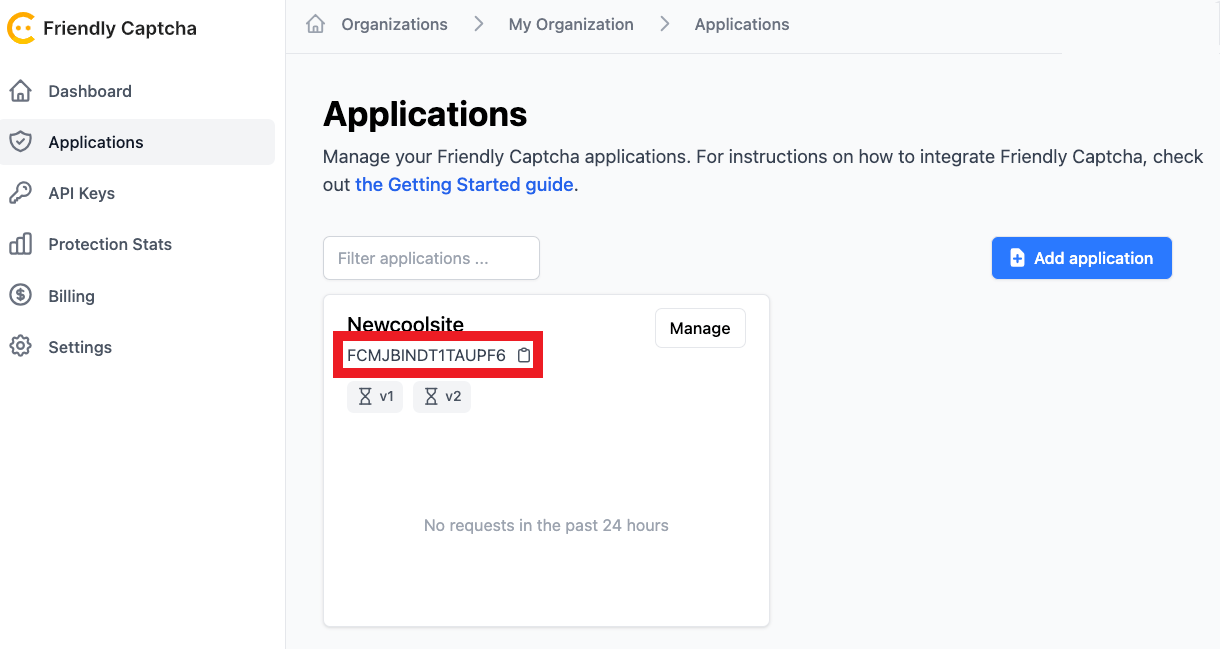Click the Protection Stats bar chart icon
The height and width of the screenshot is (649, 1220).
[x=20, y=244]
